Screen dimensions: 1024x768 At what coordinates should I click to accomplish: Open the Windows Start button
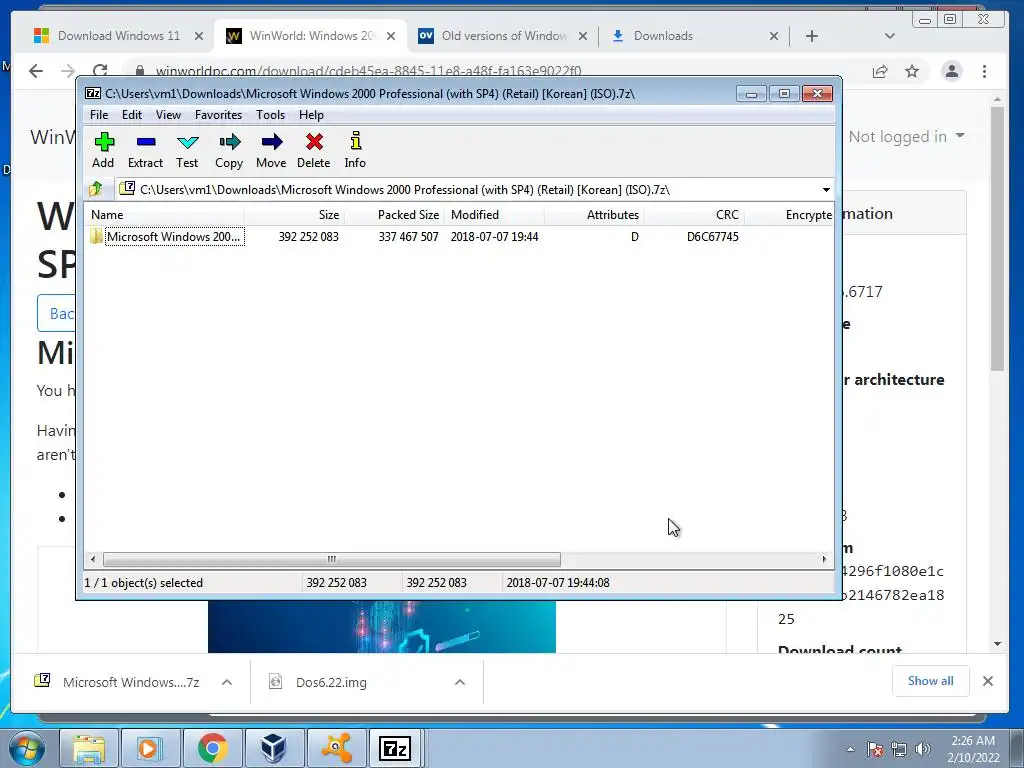point(27,748)
